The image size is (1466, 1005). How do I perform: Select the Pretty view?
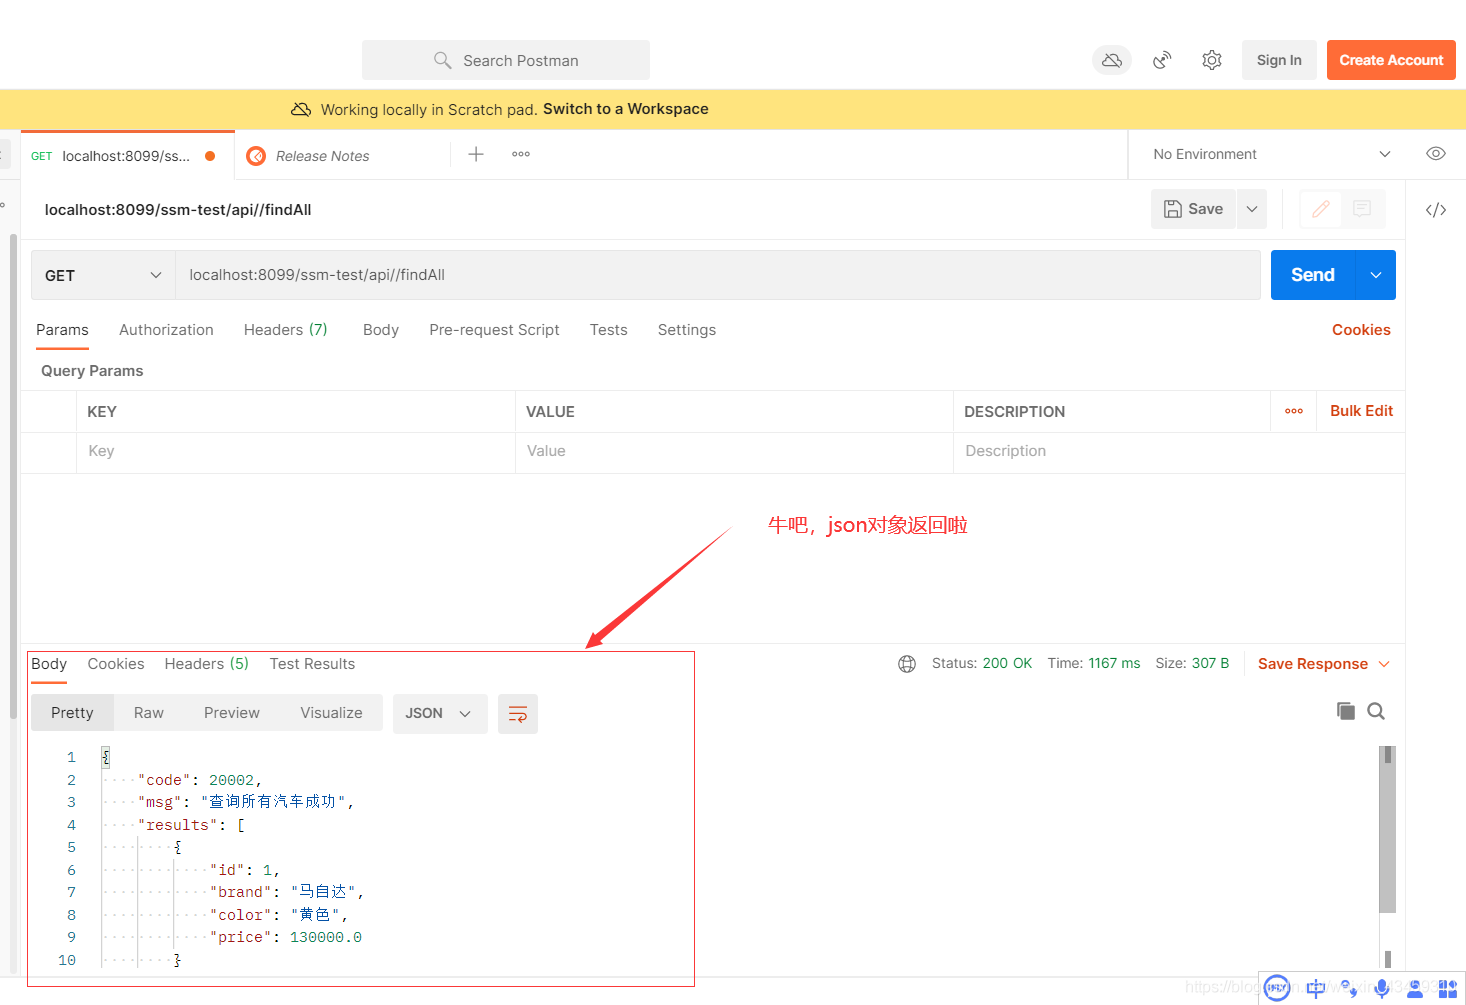72,713
